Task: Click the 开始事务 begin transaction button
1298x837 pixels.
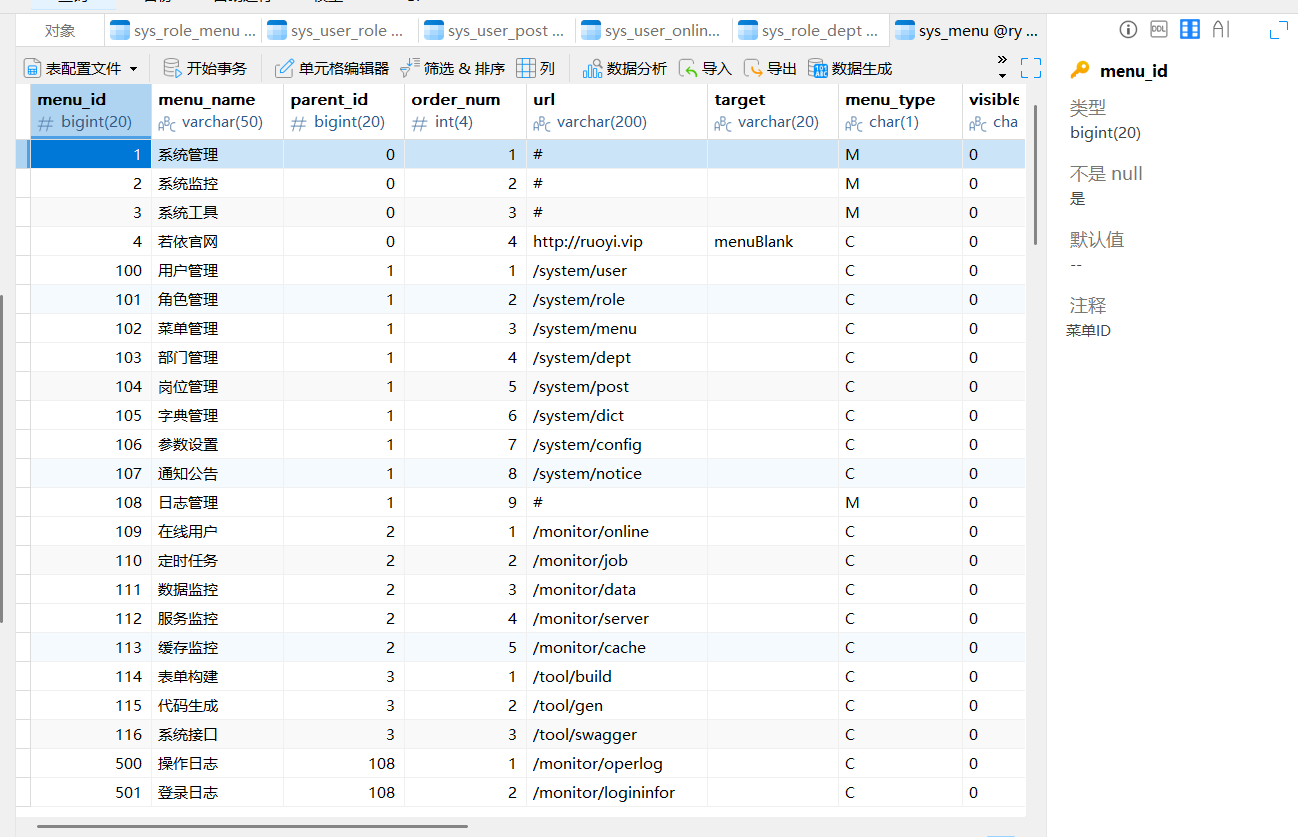Action: coord(205,69)
